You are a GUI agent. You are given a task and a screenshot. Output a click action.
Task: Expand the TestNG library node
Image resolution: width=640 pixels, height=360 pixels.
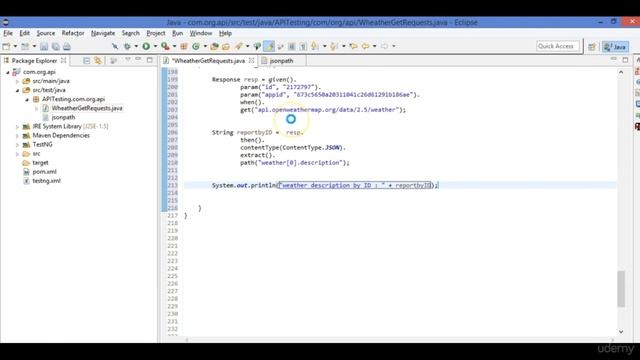click(x=18, y=145)
